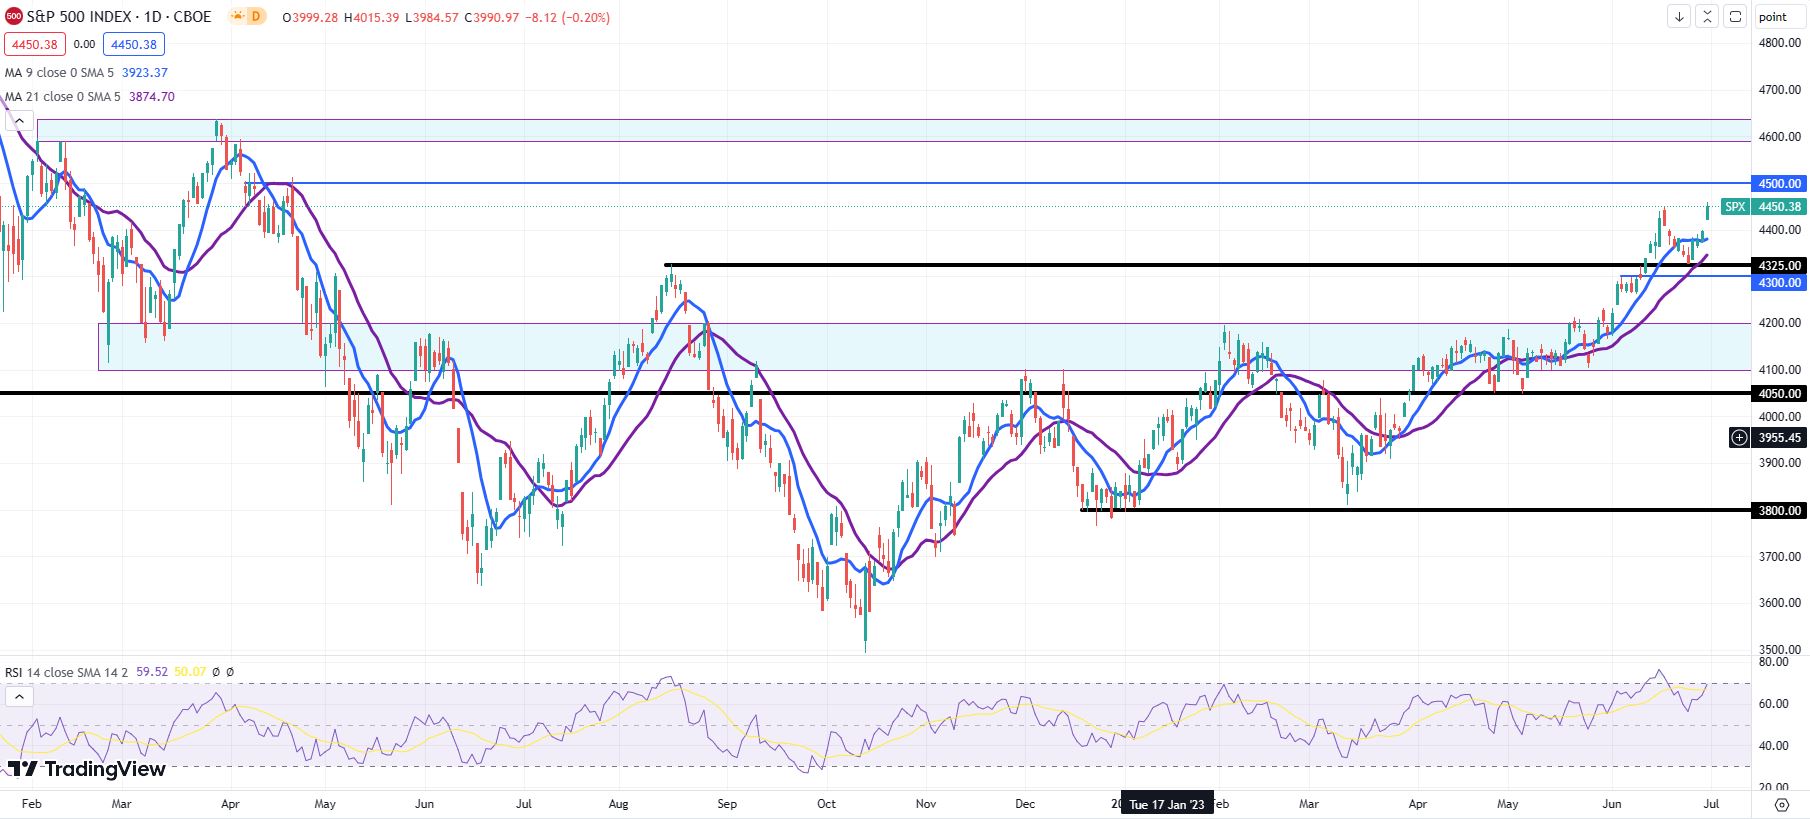Click the 3700.00 price scale label
Viewport: 1810px width, 819px height.
pos(1779,557)
